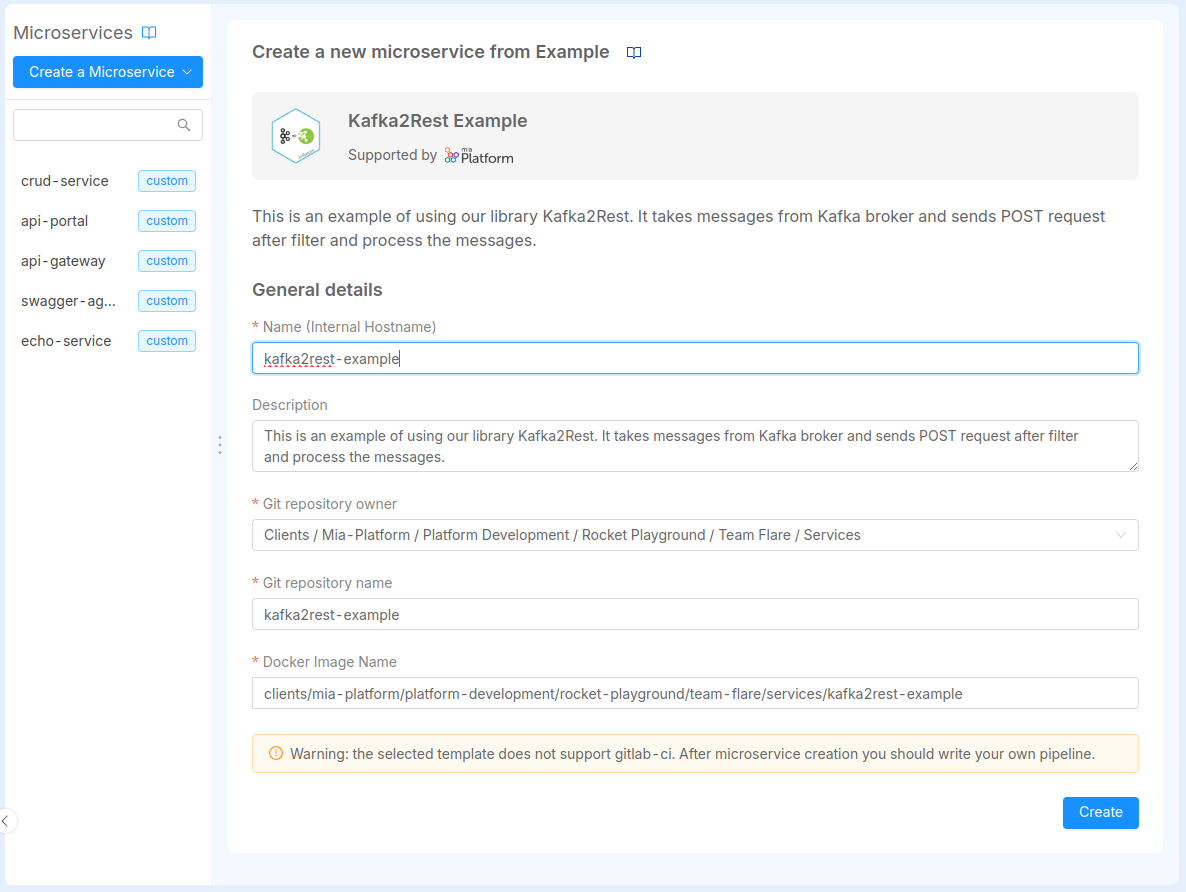Click the Docker Image Name field
The image size is (1186, 892).
point(694,693)
